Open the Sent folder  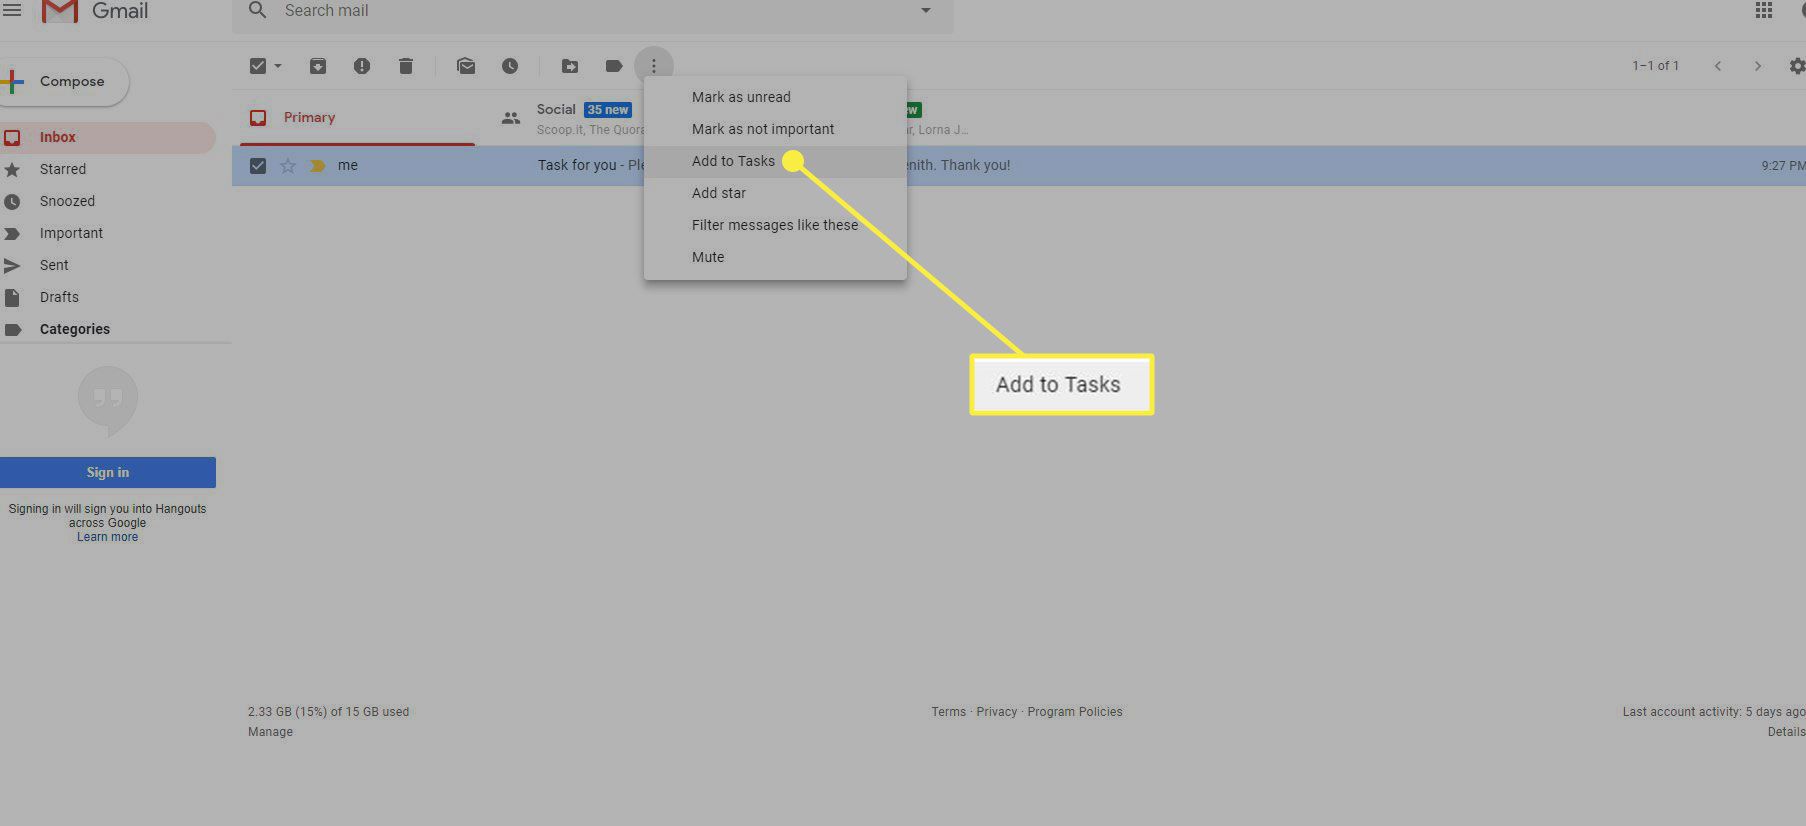(54, 265)
